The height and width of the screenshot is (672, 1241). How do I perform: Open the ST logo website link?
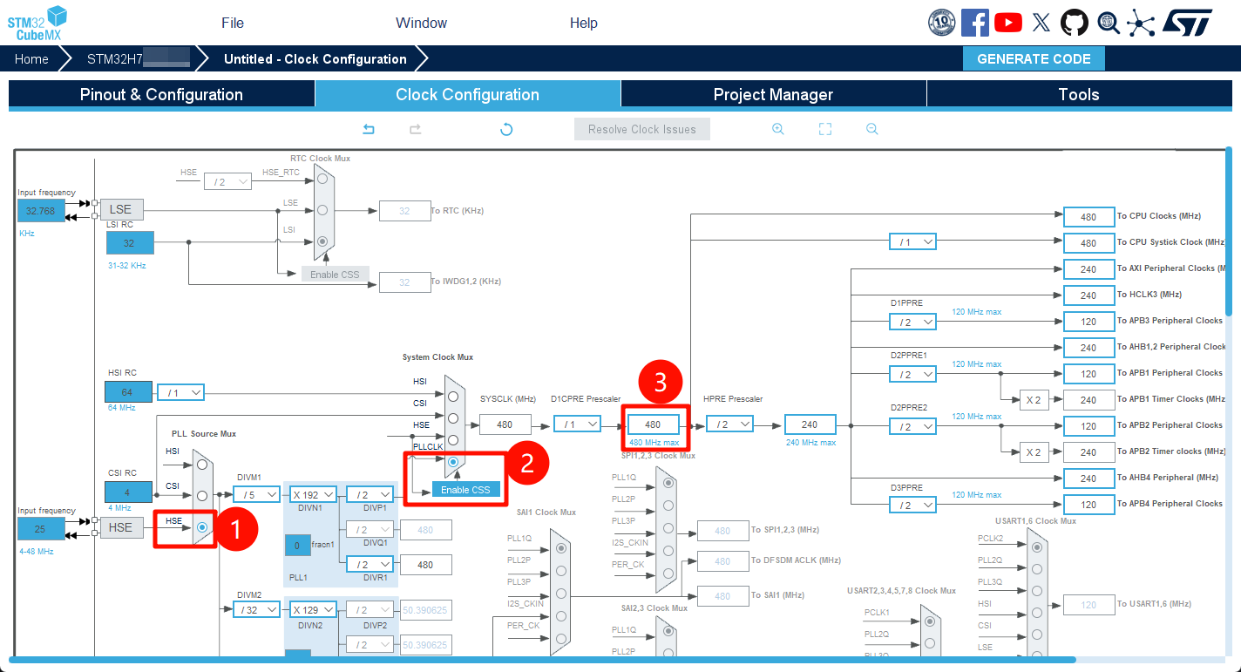pos(1189,22)
